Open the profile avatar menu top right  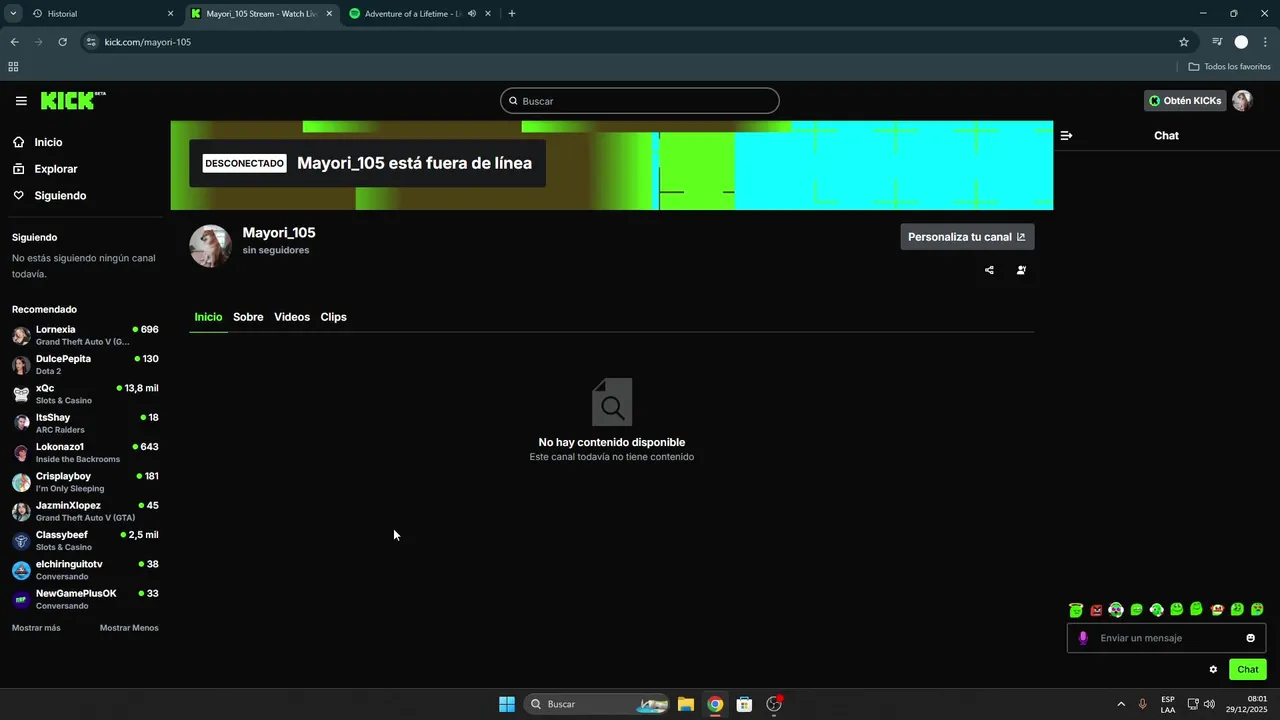1242,101
